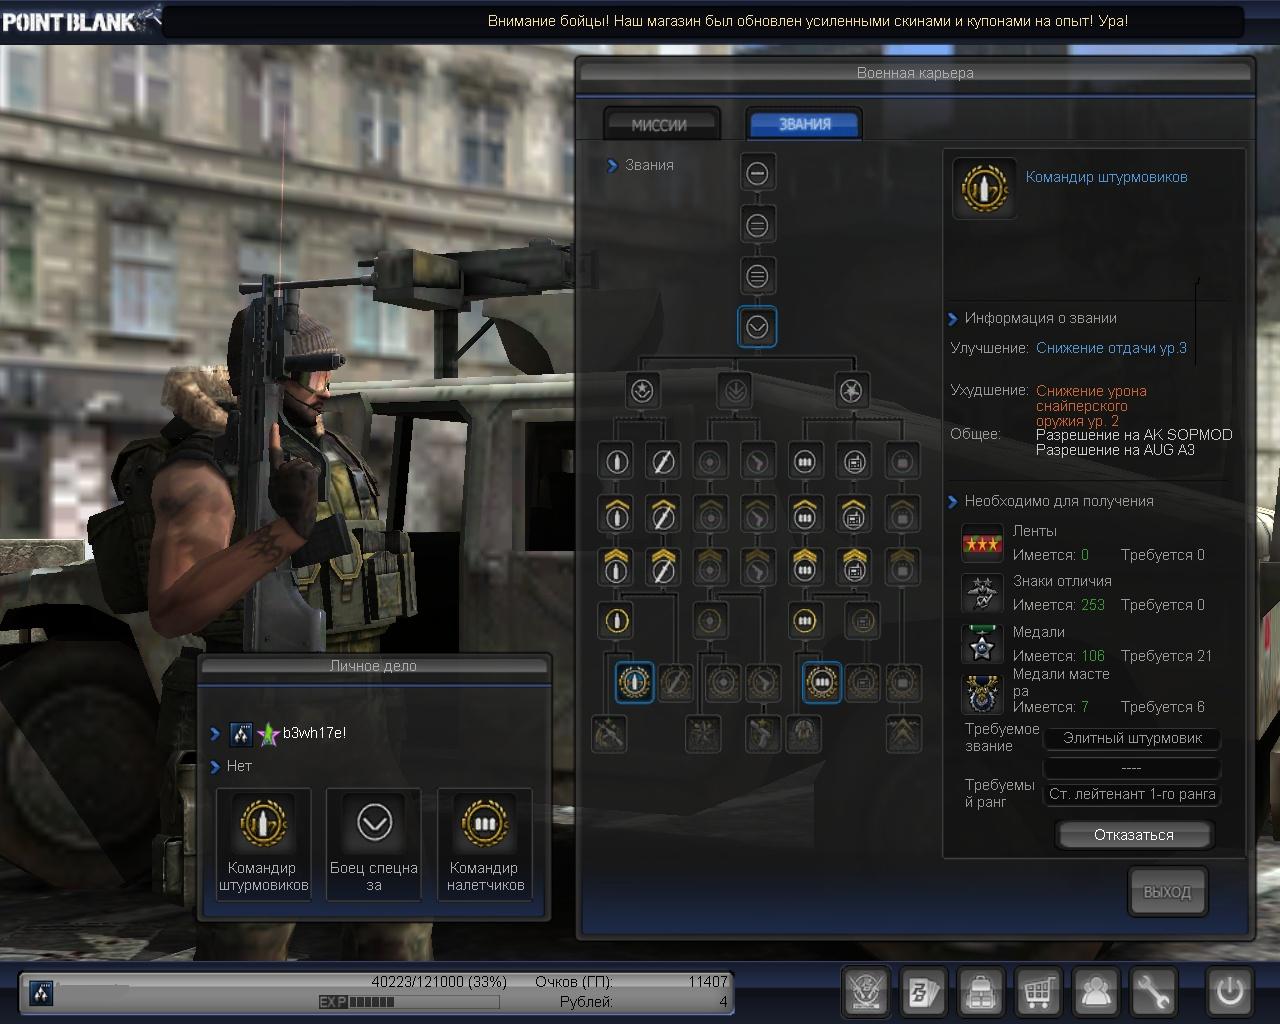Open the PB cards icon
Screen dimensions: 1280x1024
[924, 993]
